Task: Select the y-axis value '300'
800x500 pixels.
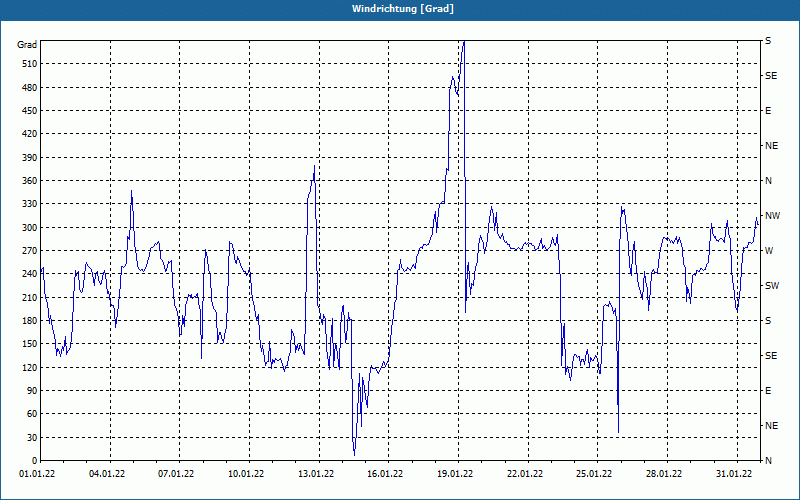Action: [30, 228]
